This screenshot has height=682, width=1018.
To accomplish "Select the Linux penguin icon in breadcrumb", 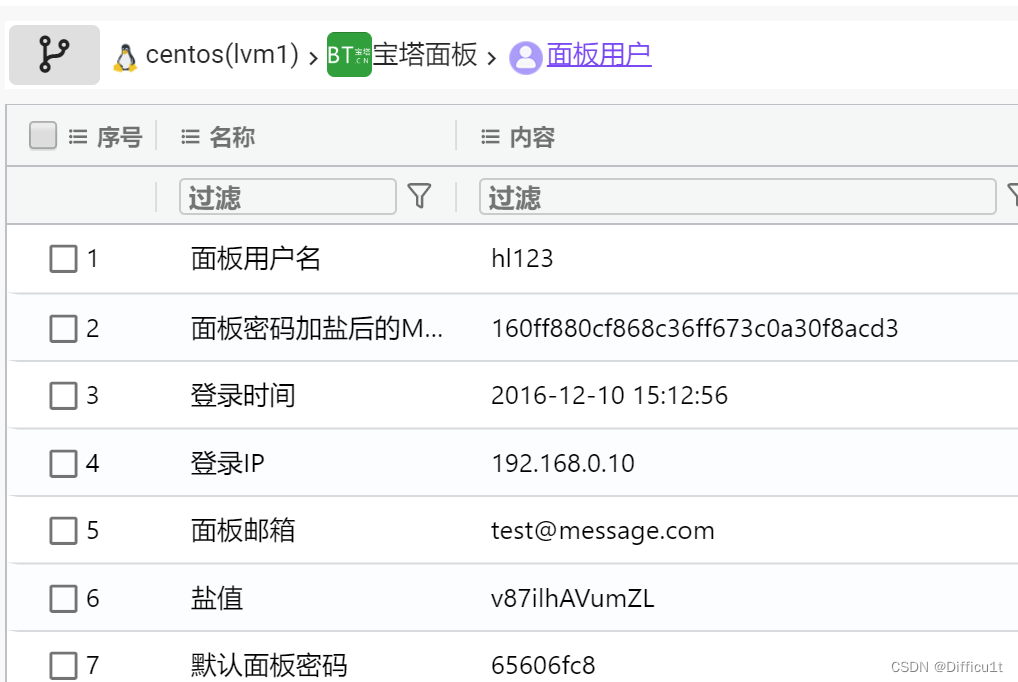I will pyautogui.click(x=125, y=58).
